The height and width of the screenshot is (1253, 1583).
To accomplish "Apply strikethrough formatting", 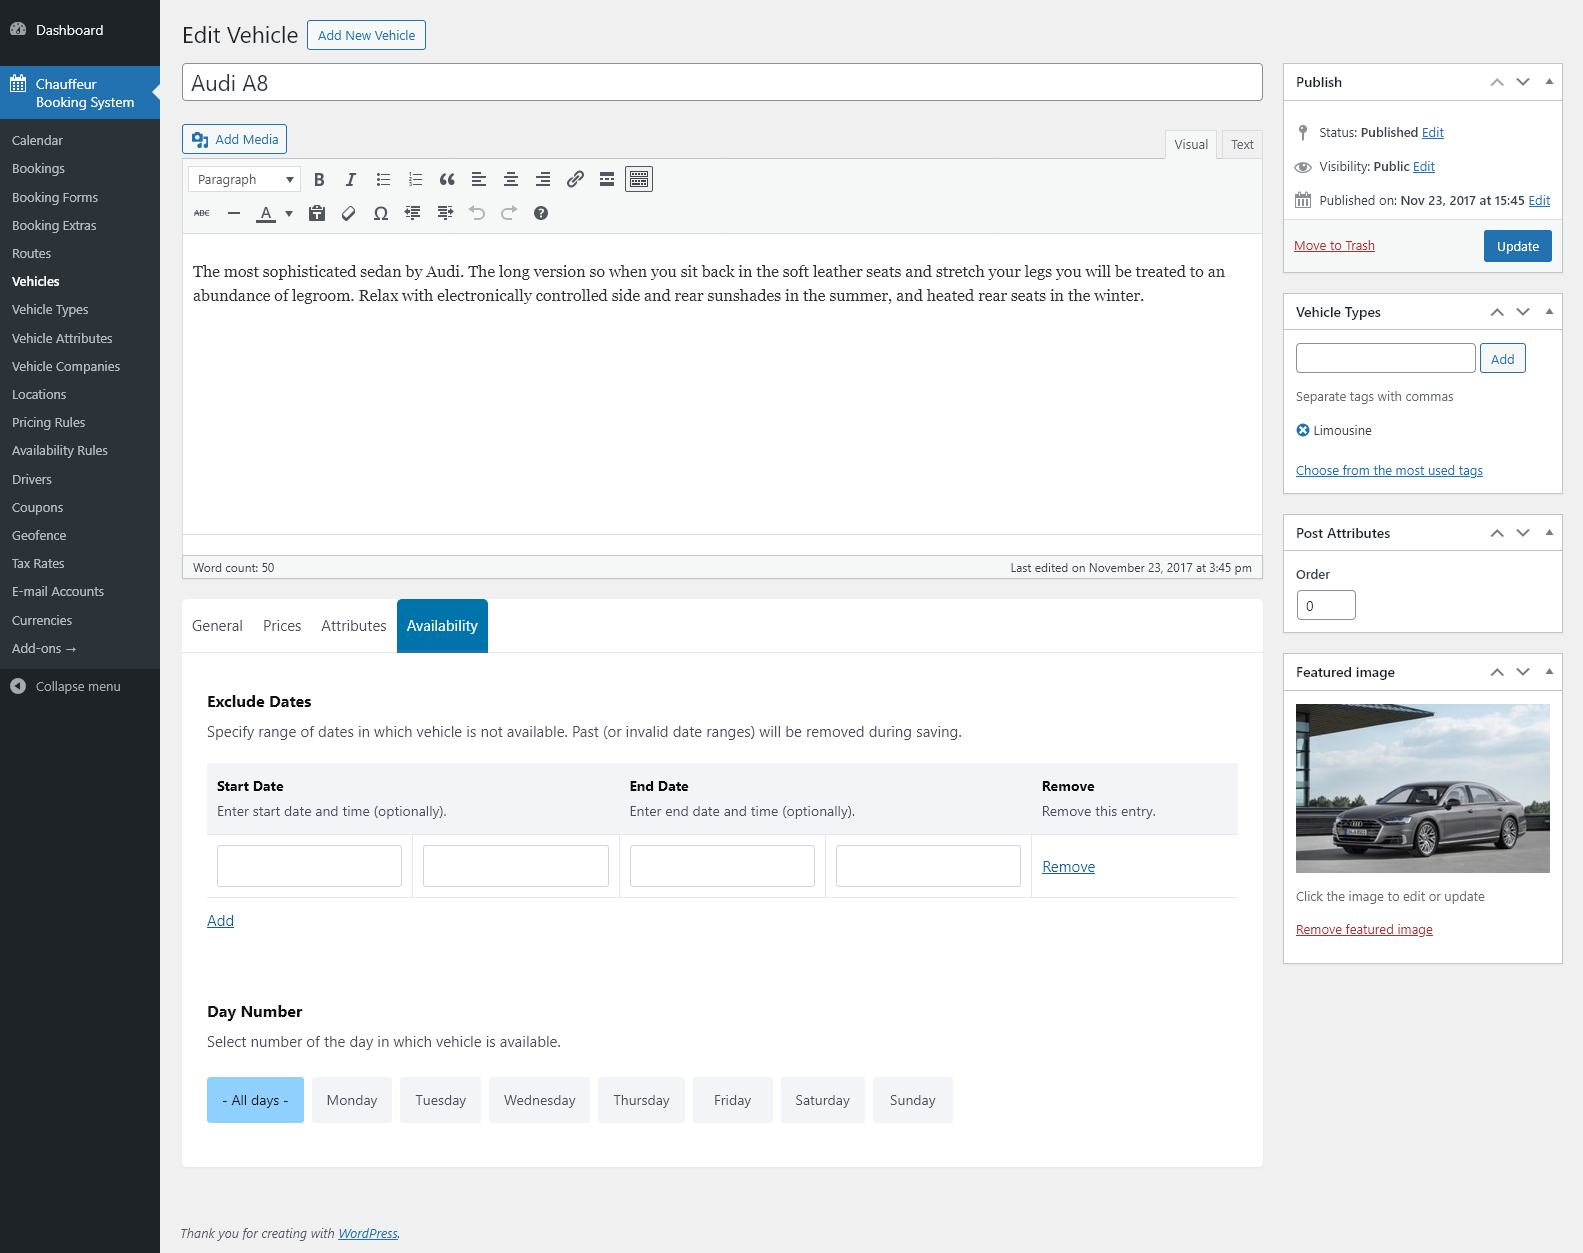I will coord(202,213).
